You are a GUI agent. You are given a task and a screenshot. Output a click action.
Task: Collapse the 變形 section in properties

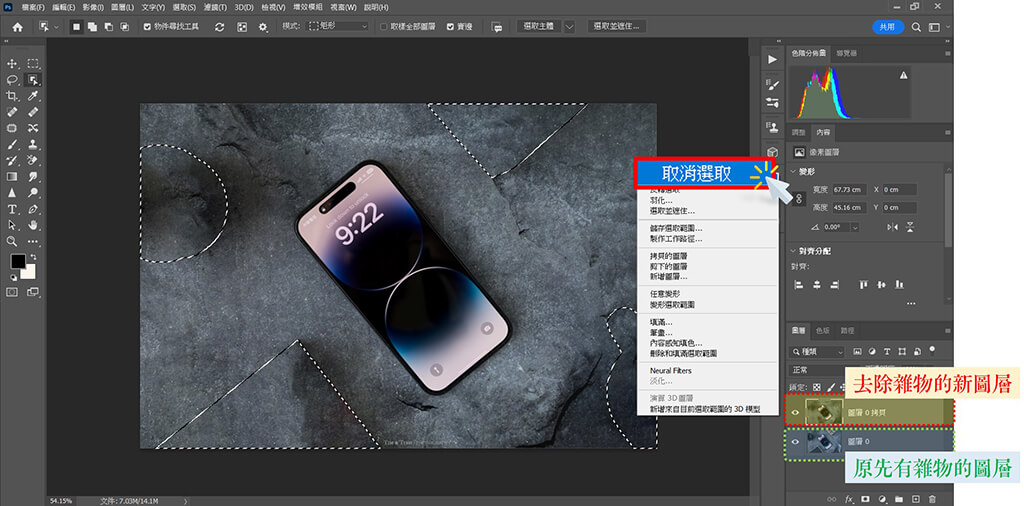(793, 172)
